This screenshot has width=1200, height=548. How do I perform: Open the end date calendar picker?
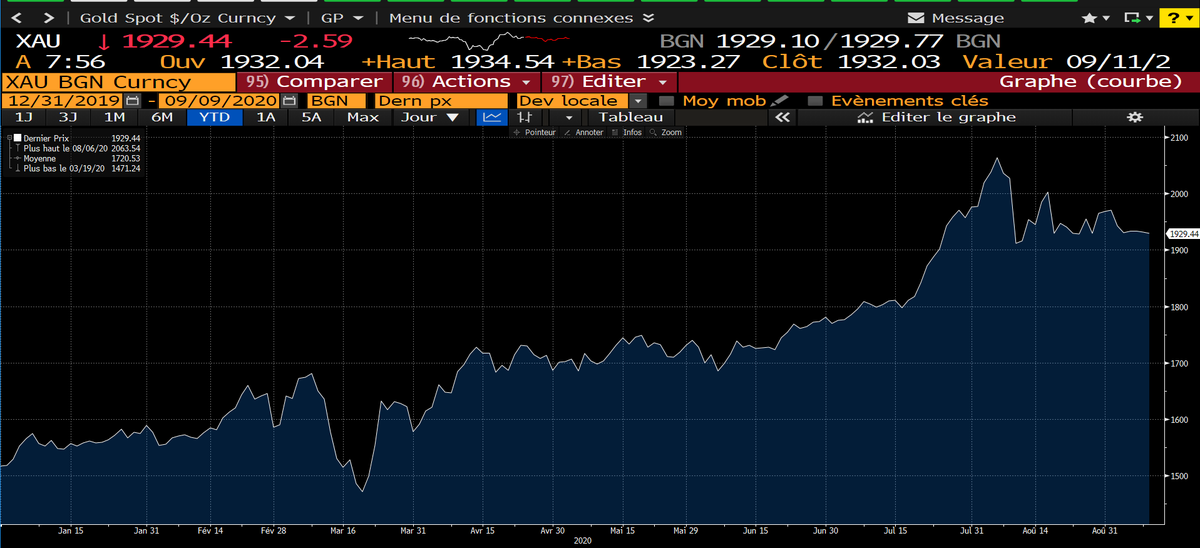coord(290,101)
